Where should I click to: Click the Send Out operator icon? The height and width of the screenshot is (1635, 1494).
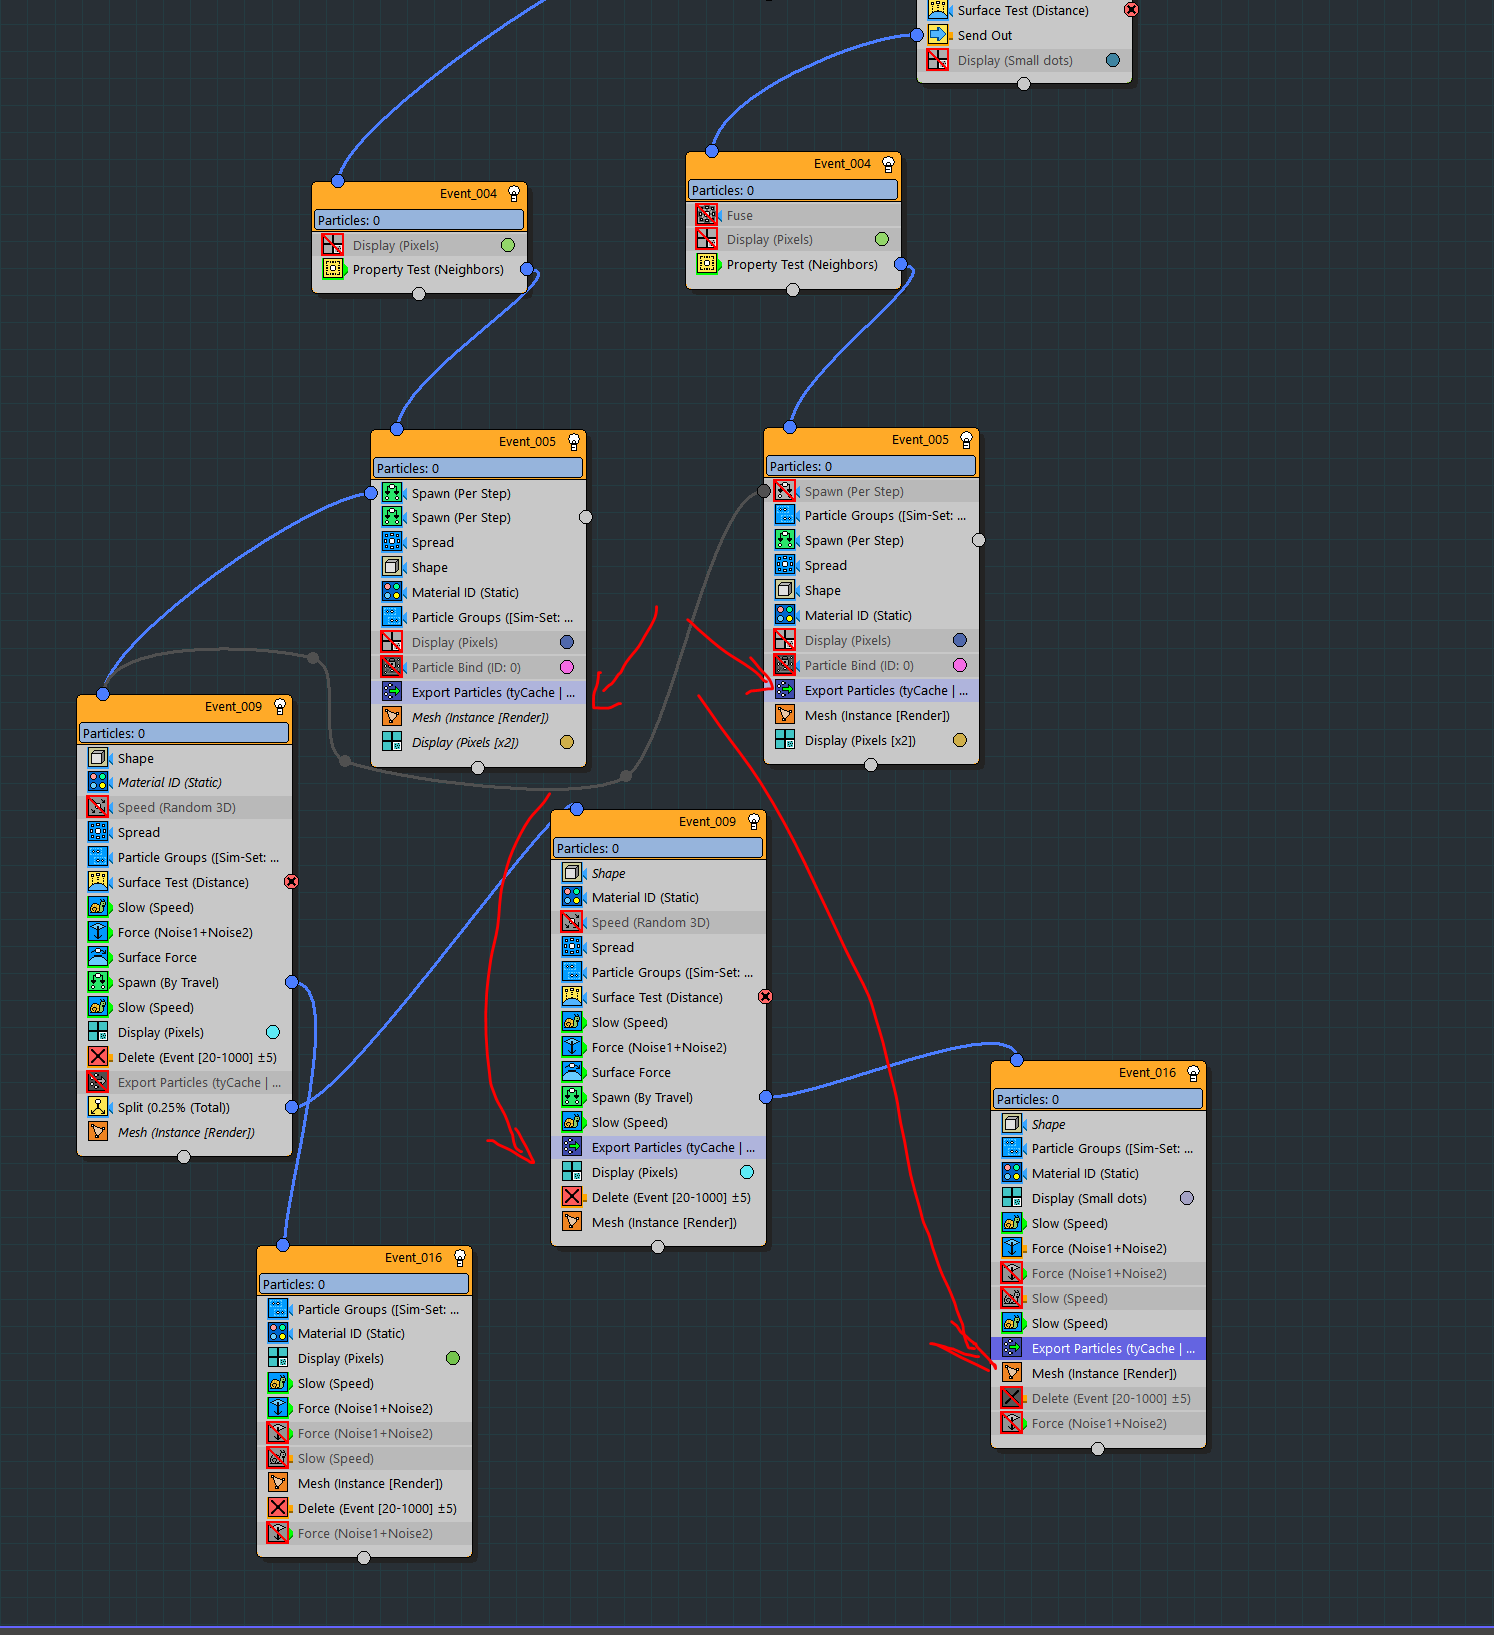pos(937,35)
